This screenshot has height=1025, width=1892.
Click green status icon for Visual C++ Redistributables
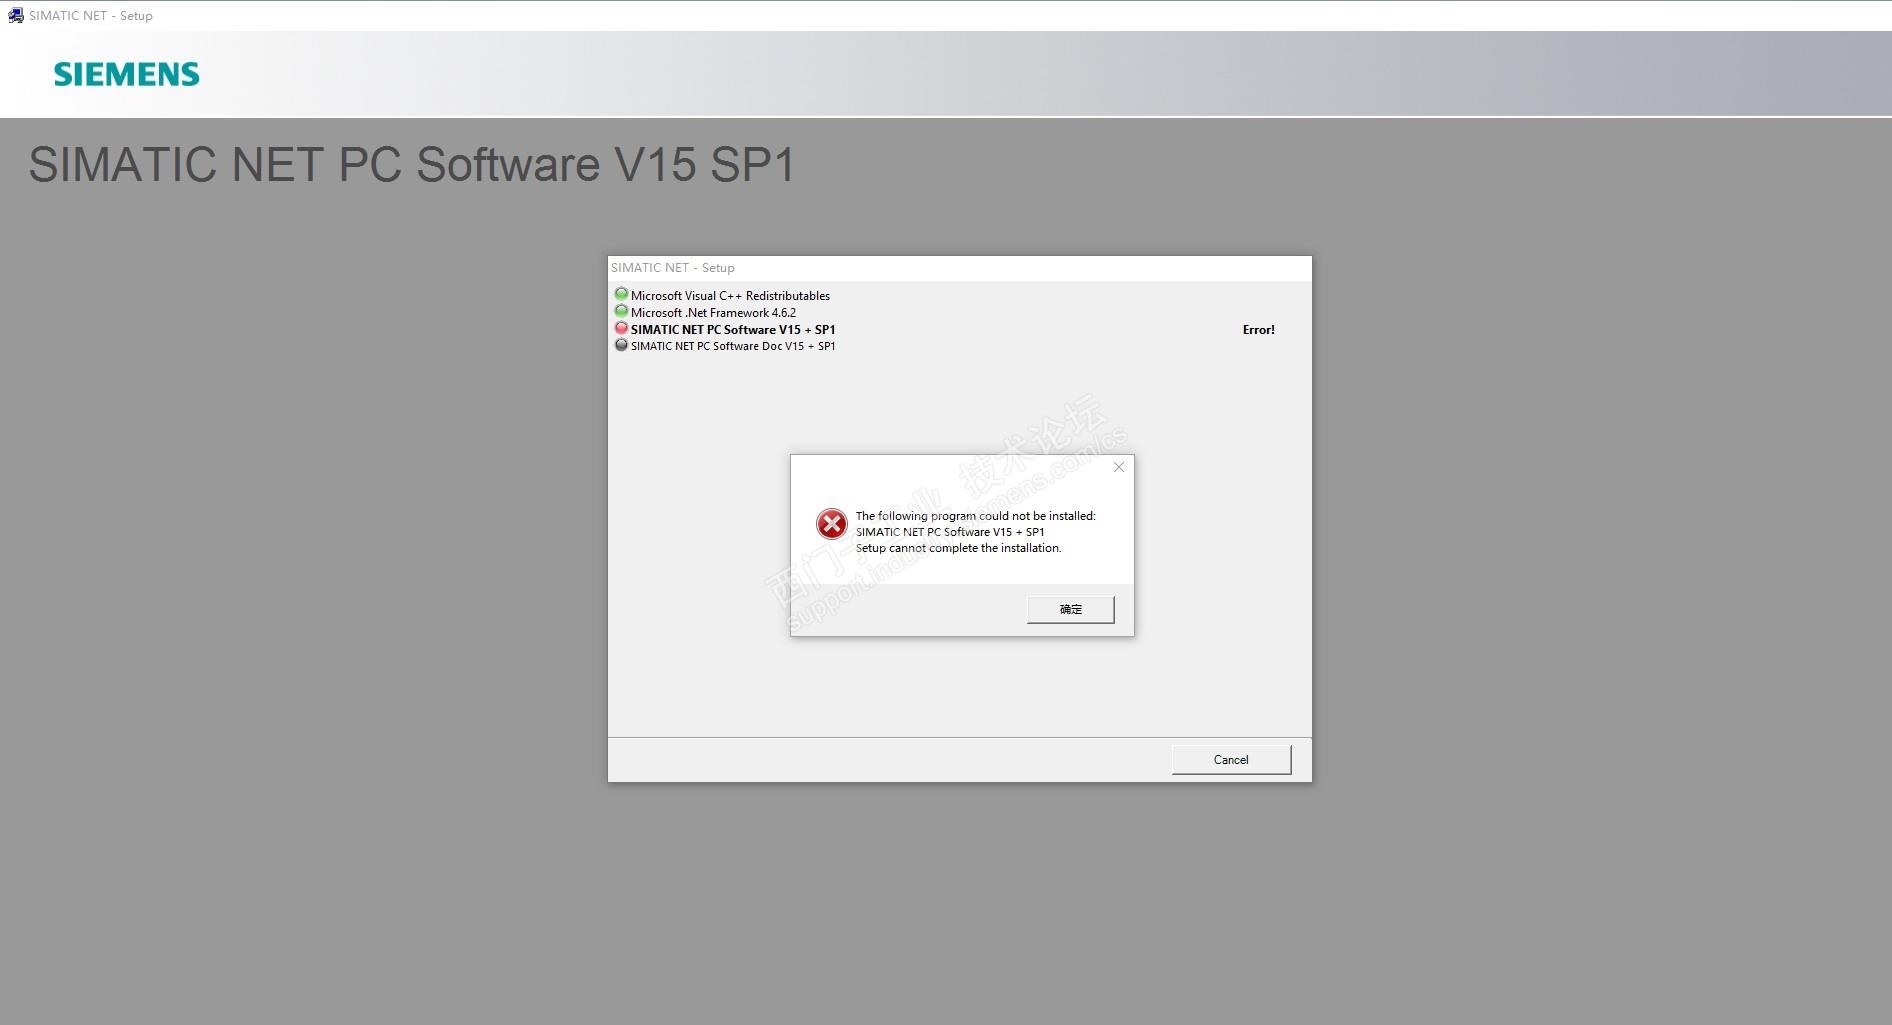point(621,294)
